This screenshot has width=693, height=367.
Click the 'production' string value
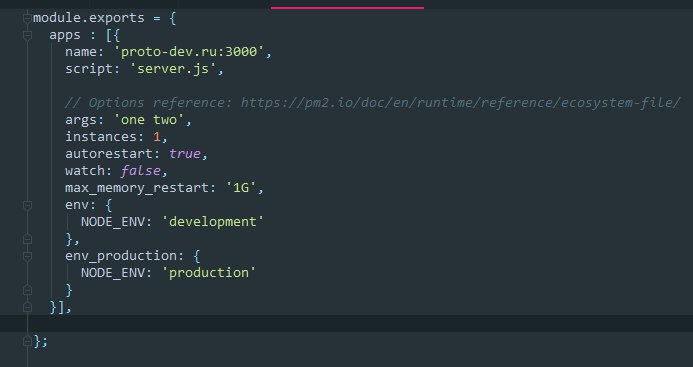point(209,273)
